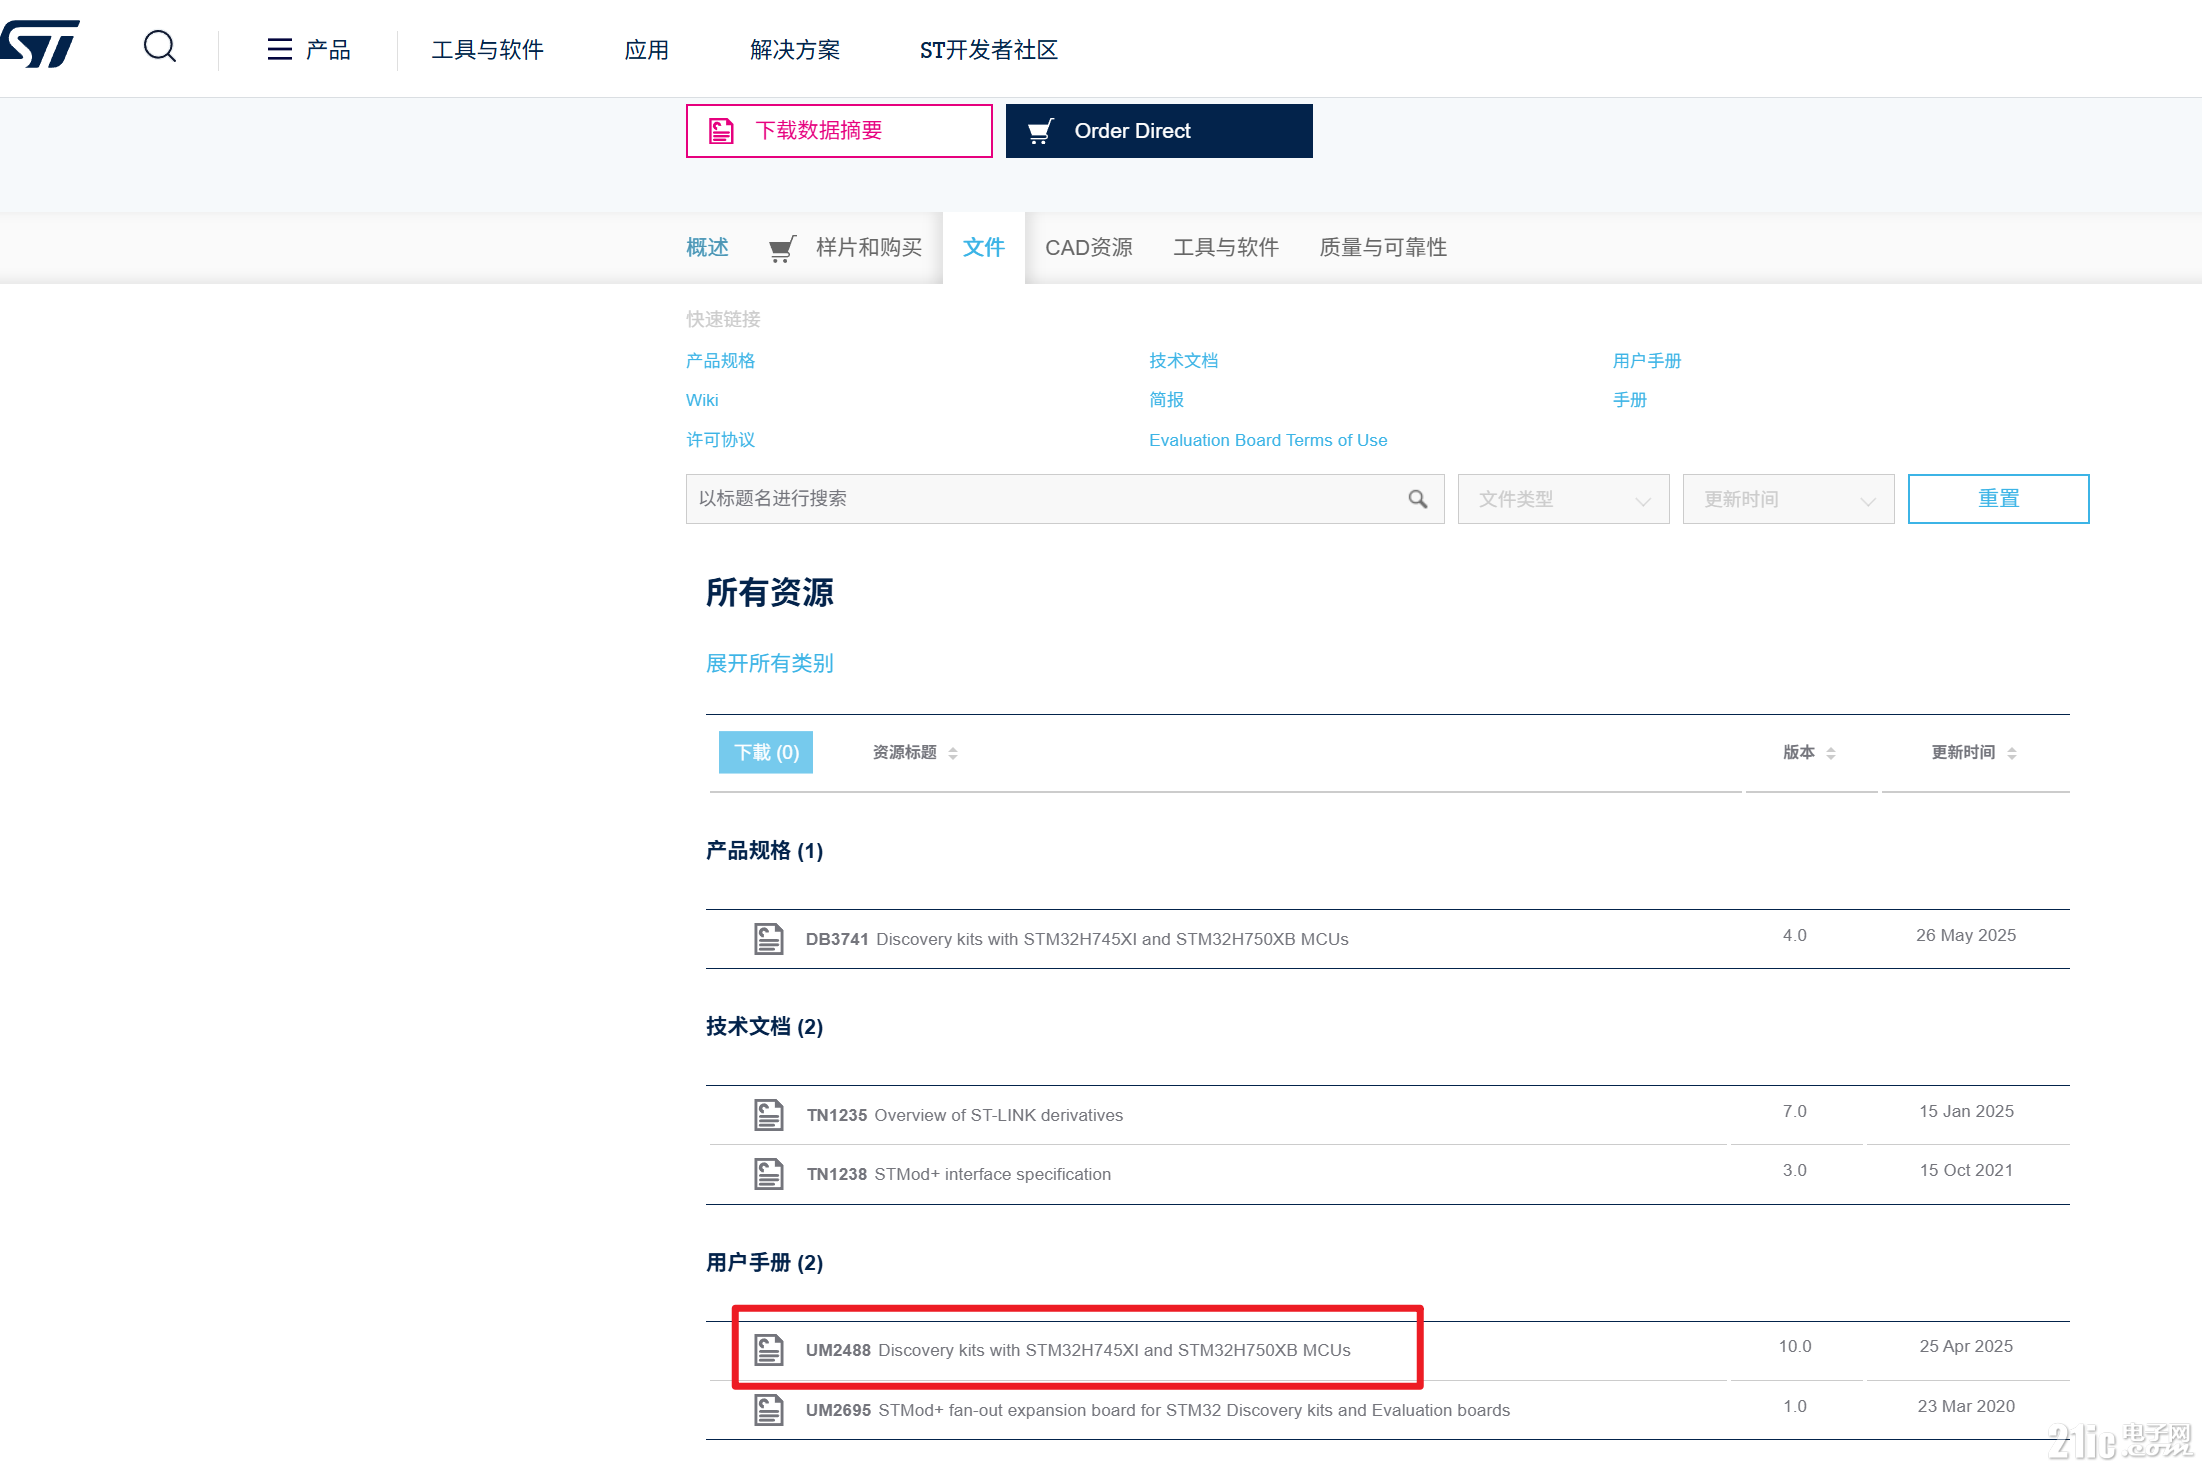Open UM2488 Discovery kits user manual

(x=1078, y=1350)
